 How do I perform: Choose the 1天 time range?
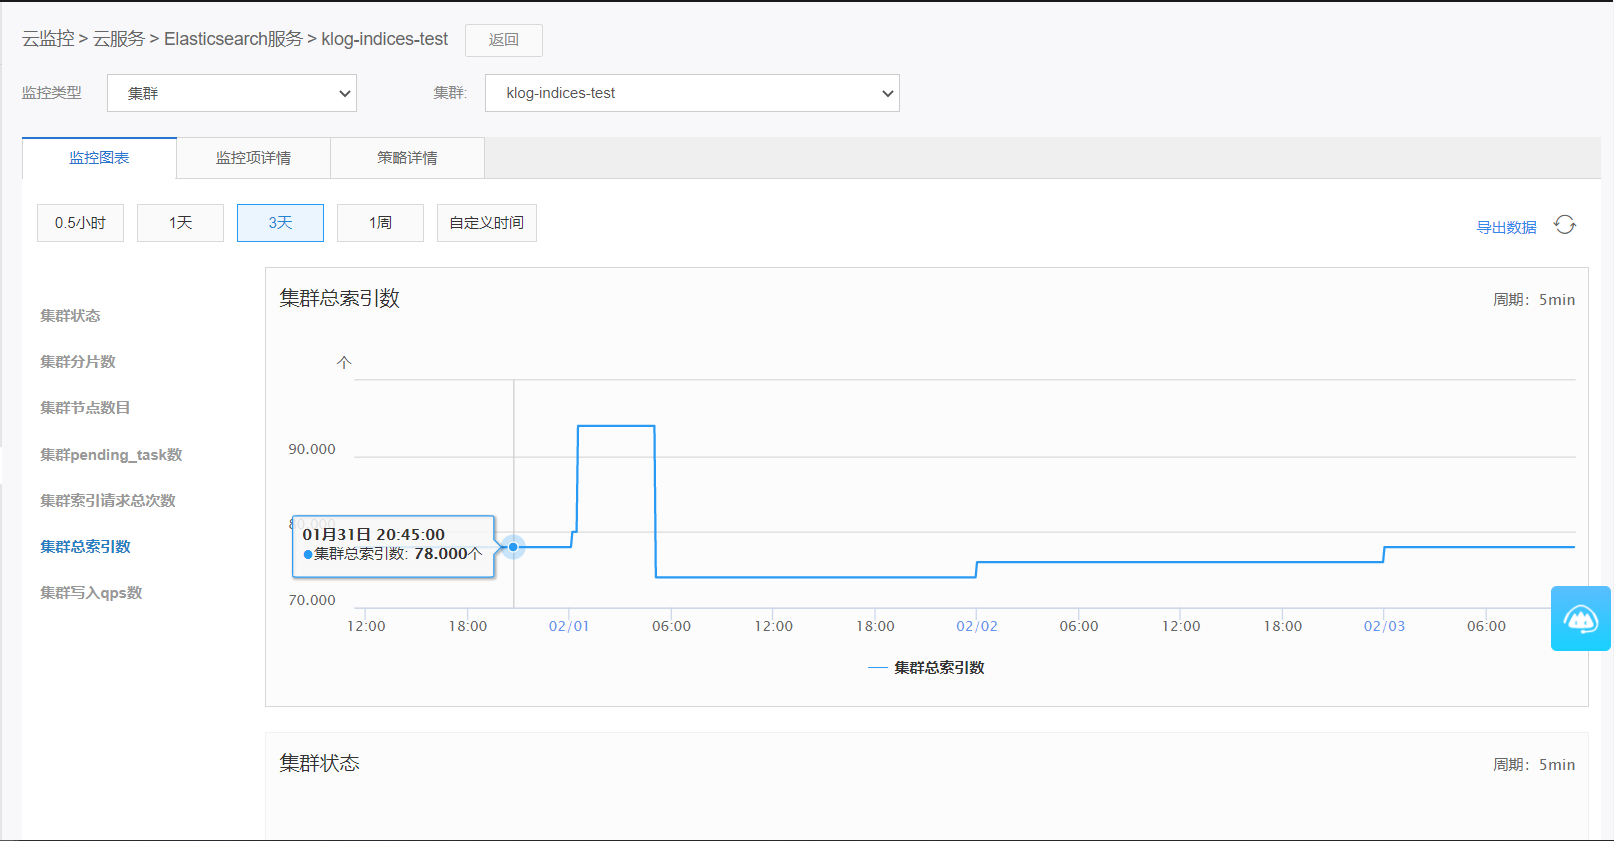(x=180, y=223)
